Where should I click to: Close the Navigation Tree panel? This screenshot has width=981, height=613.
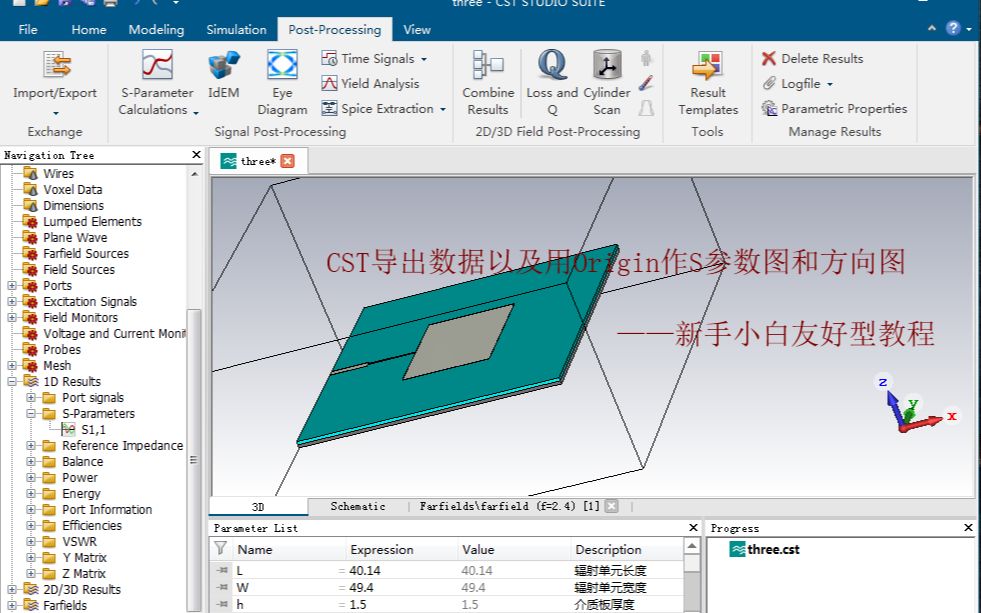click(x=196, y=155)
